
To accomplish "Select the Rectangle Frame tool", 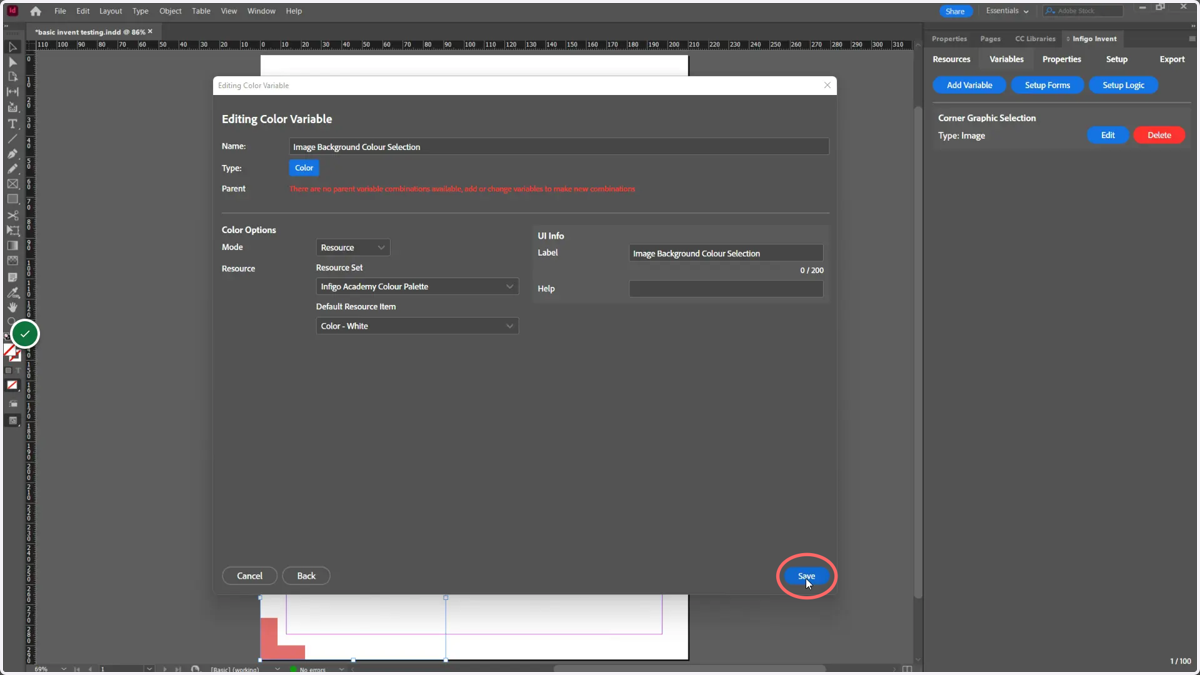I will pyautogui.click(x=13, y=184).
